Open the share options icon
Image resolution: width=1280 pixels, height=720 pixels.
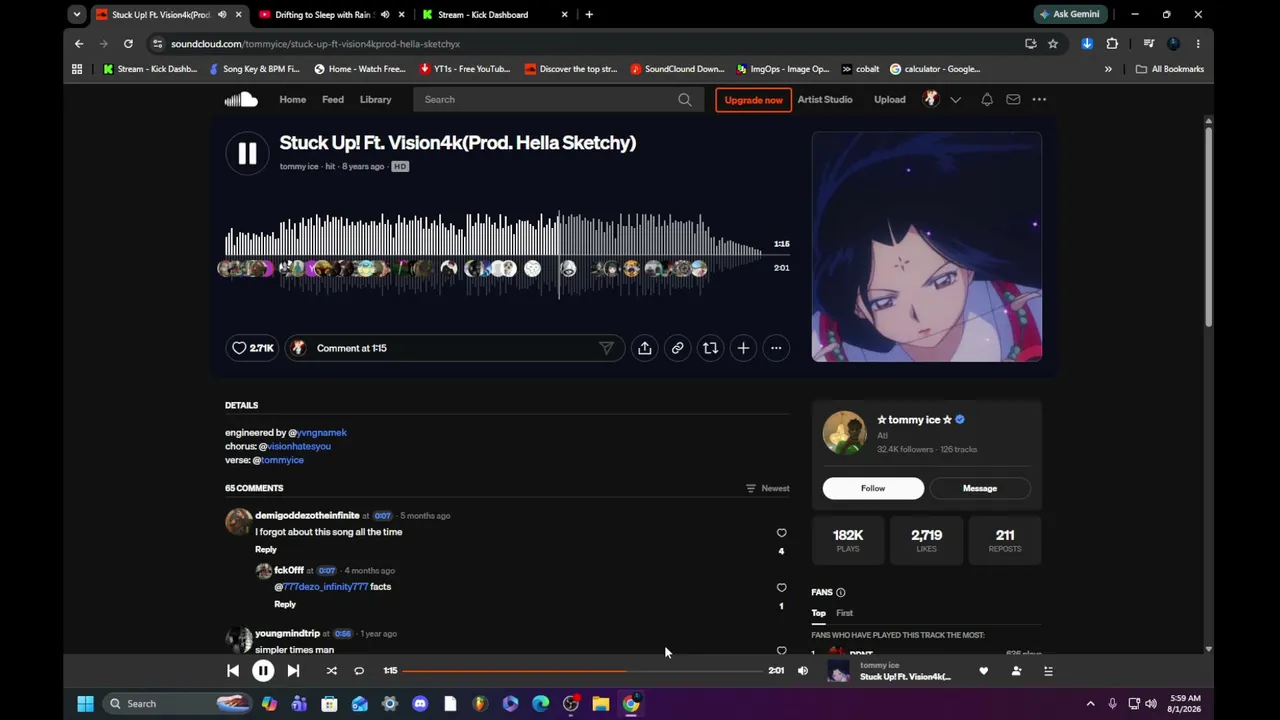click(645, 348)
